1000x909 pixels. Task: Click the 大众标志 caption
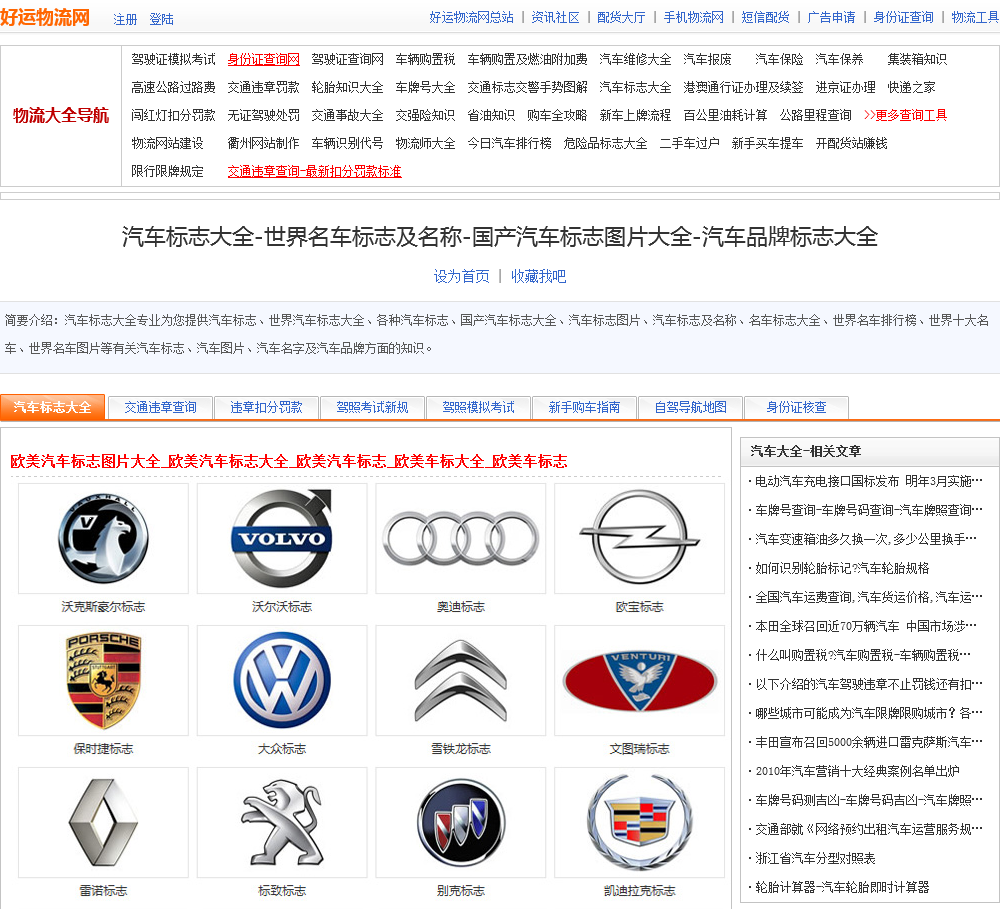282,749
